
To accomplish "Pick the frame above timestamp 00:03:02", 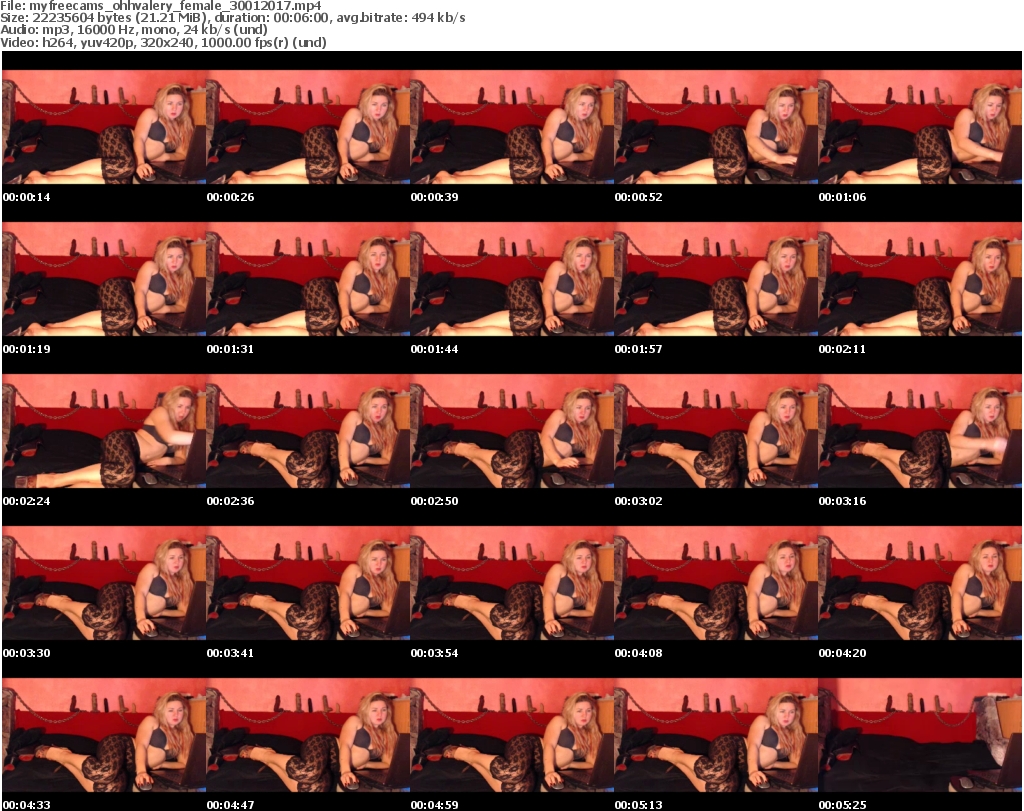I will coord(716,431).
